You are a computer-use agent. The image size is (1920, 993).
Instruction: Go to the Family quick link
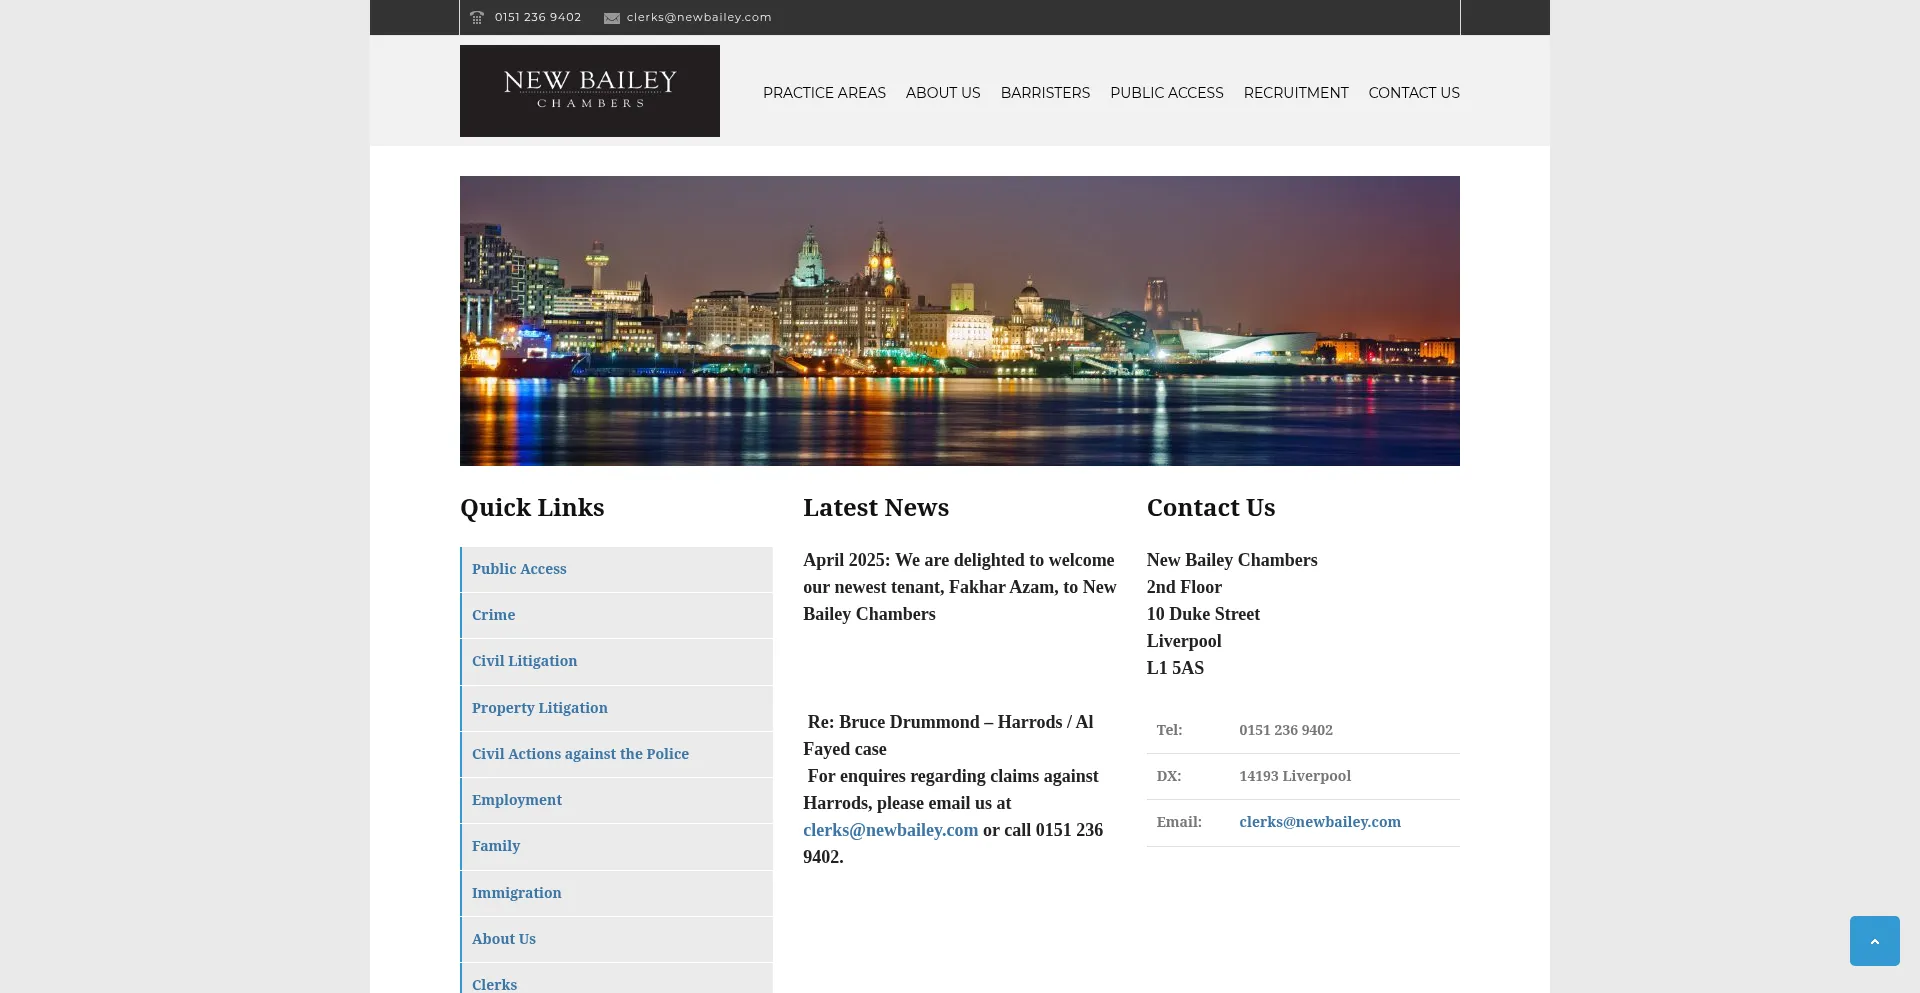pyautogui.click(x=496, y=846)
